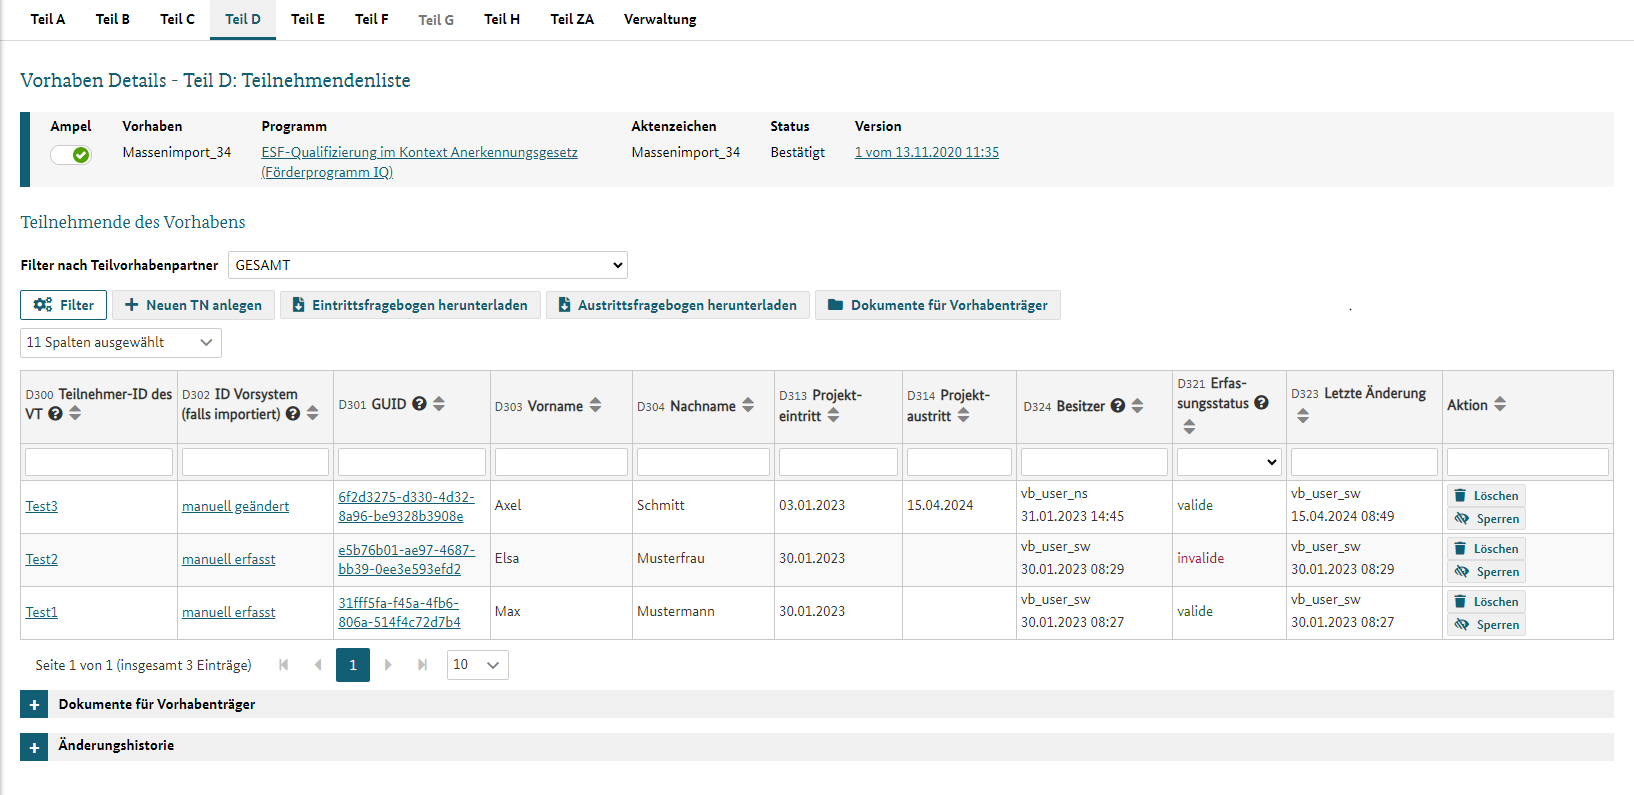The width and height of the screenshot is (1634, 795).
Task: Toggle the Ampel status switch
Action: pyautogui.click(x=71, y=154)
